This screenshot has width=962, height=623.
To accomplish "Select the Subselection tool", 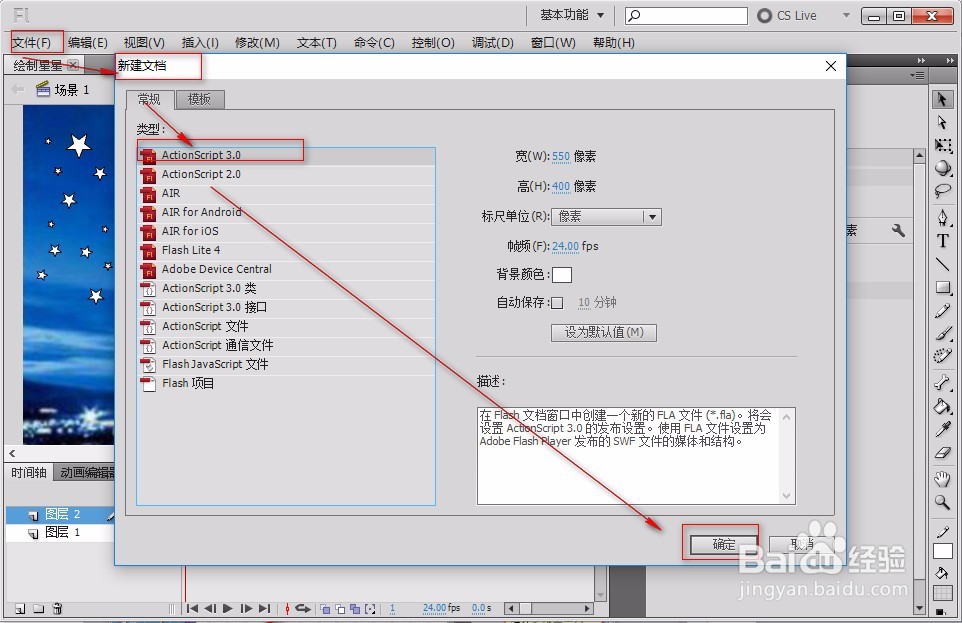I will pyautogui.click(x=942, y=122).
